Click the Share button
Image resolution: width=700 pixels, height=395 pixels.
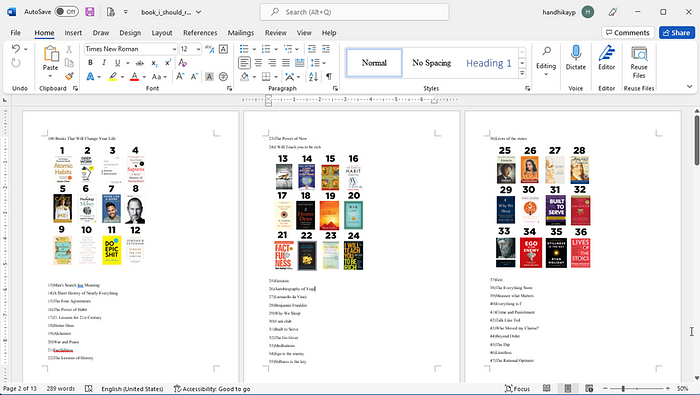tap(676, 33)
